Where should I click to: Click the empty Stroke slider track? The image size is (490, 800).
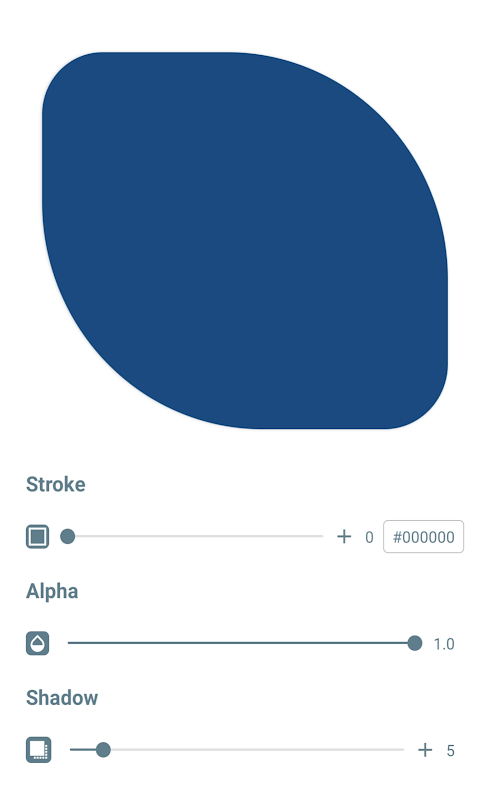(x=199, y=536)
